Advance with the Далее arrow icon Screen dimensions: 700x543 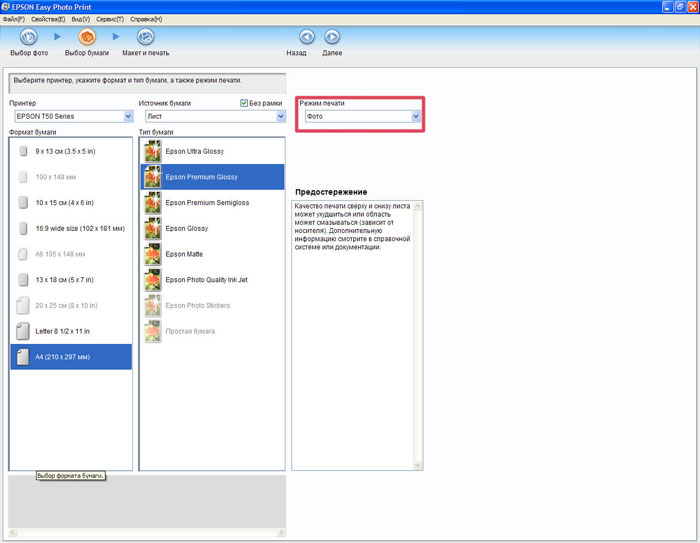[332, 37]
